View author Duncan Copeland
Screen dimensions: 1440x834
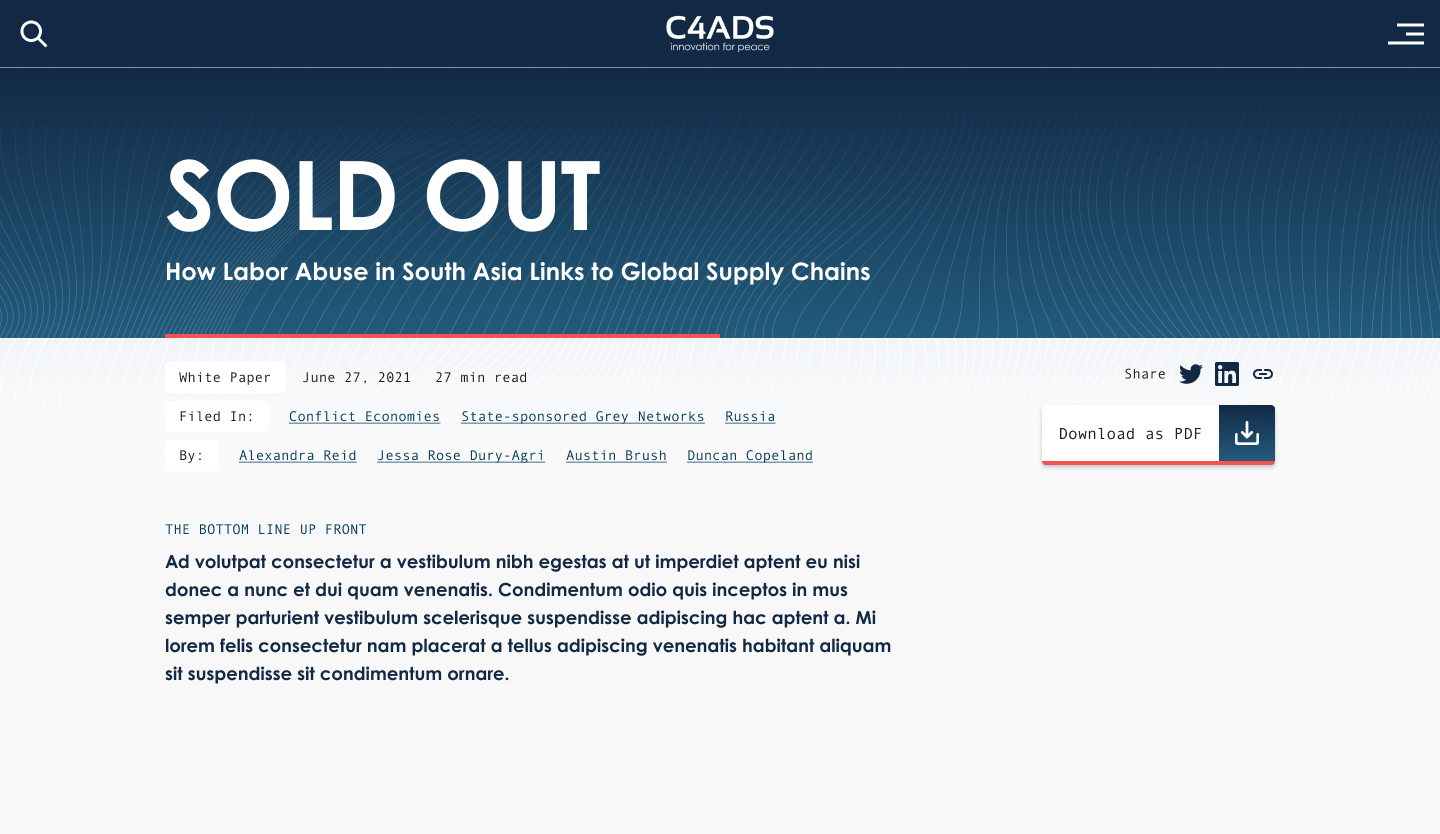[x=750, y=455]
